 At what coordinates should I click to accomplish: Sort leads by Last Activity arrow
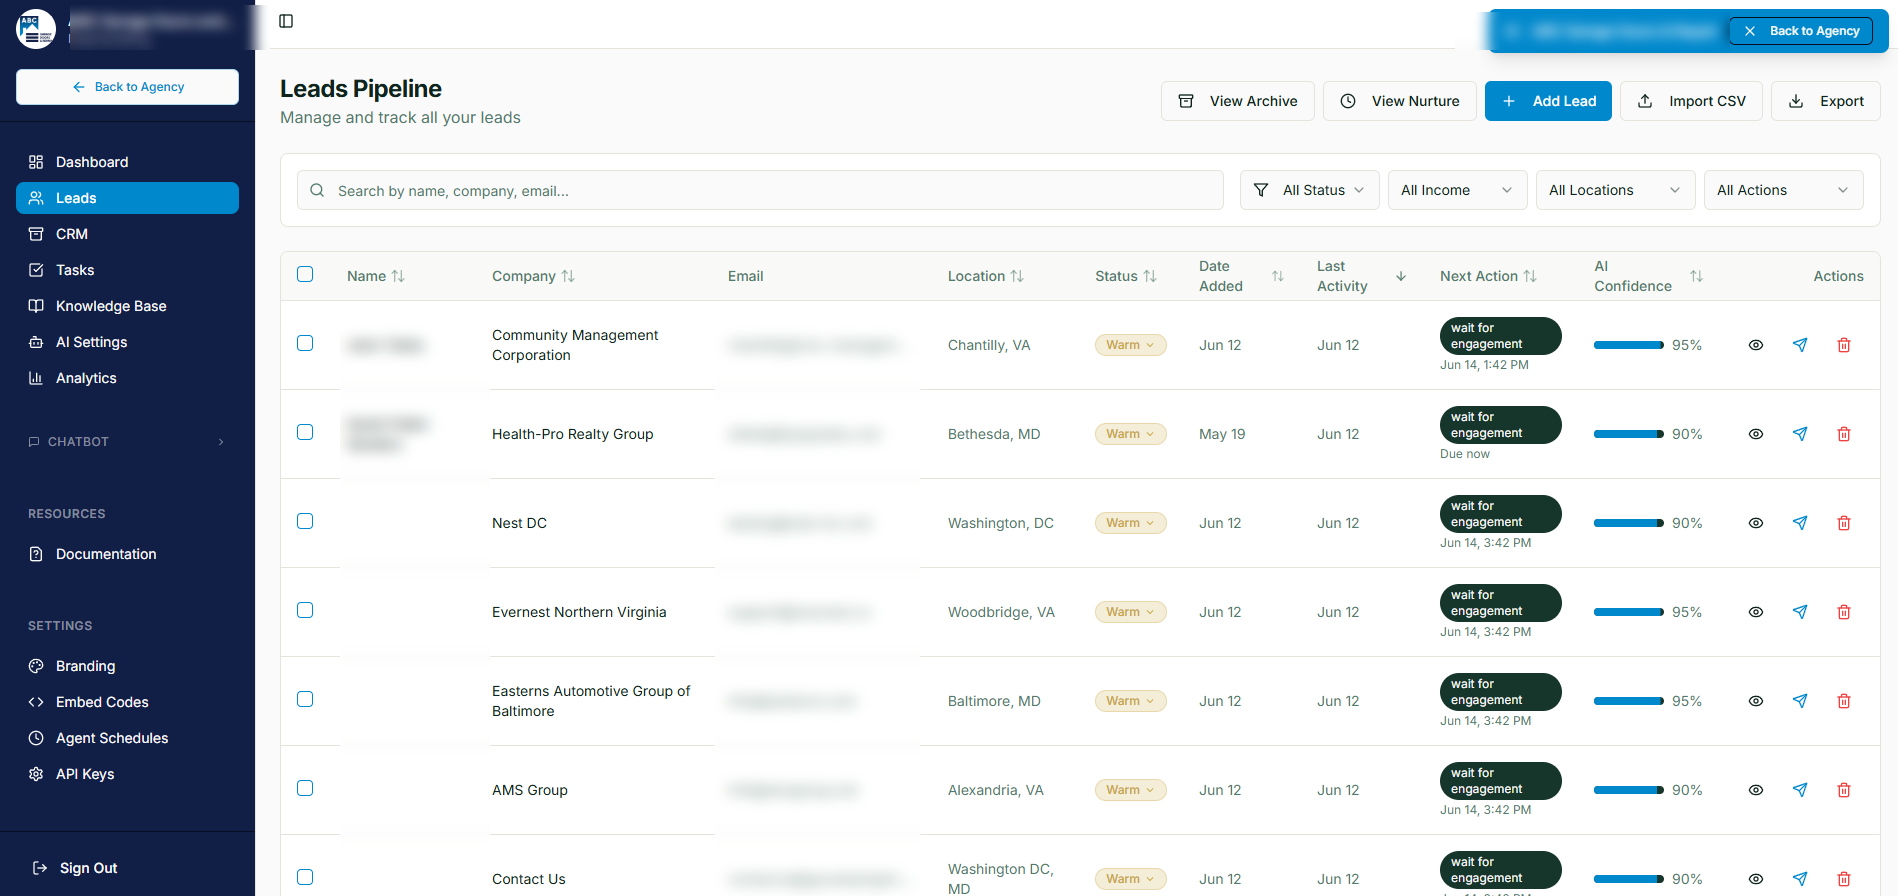[x=1401, y=276]
